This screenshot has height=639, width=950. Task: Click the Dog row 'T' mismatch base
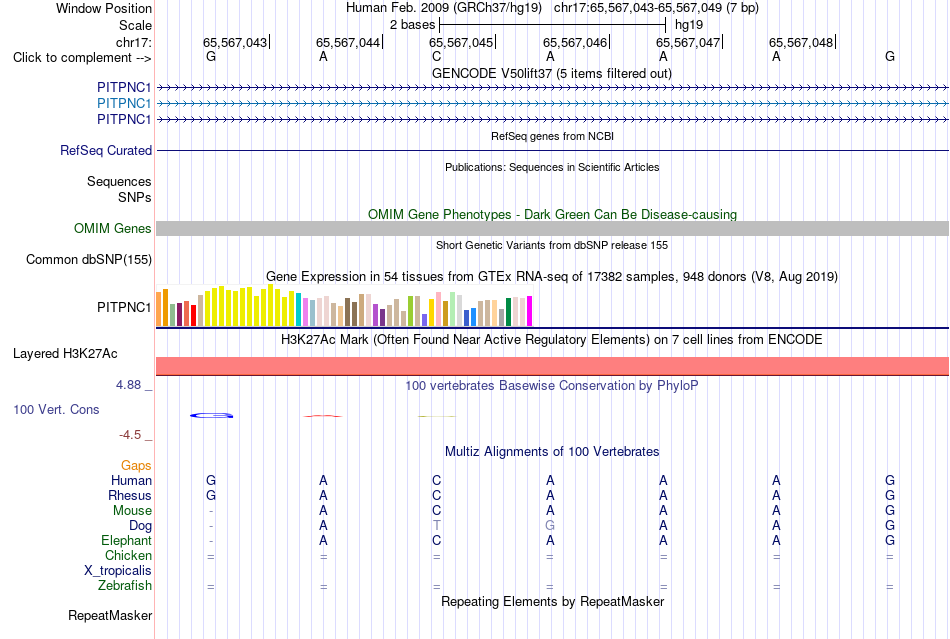pos(436,525)
